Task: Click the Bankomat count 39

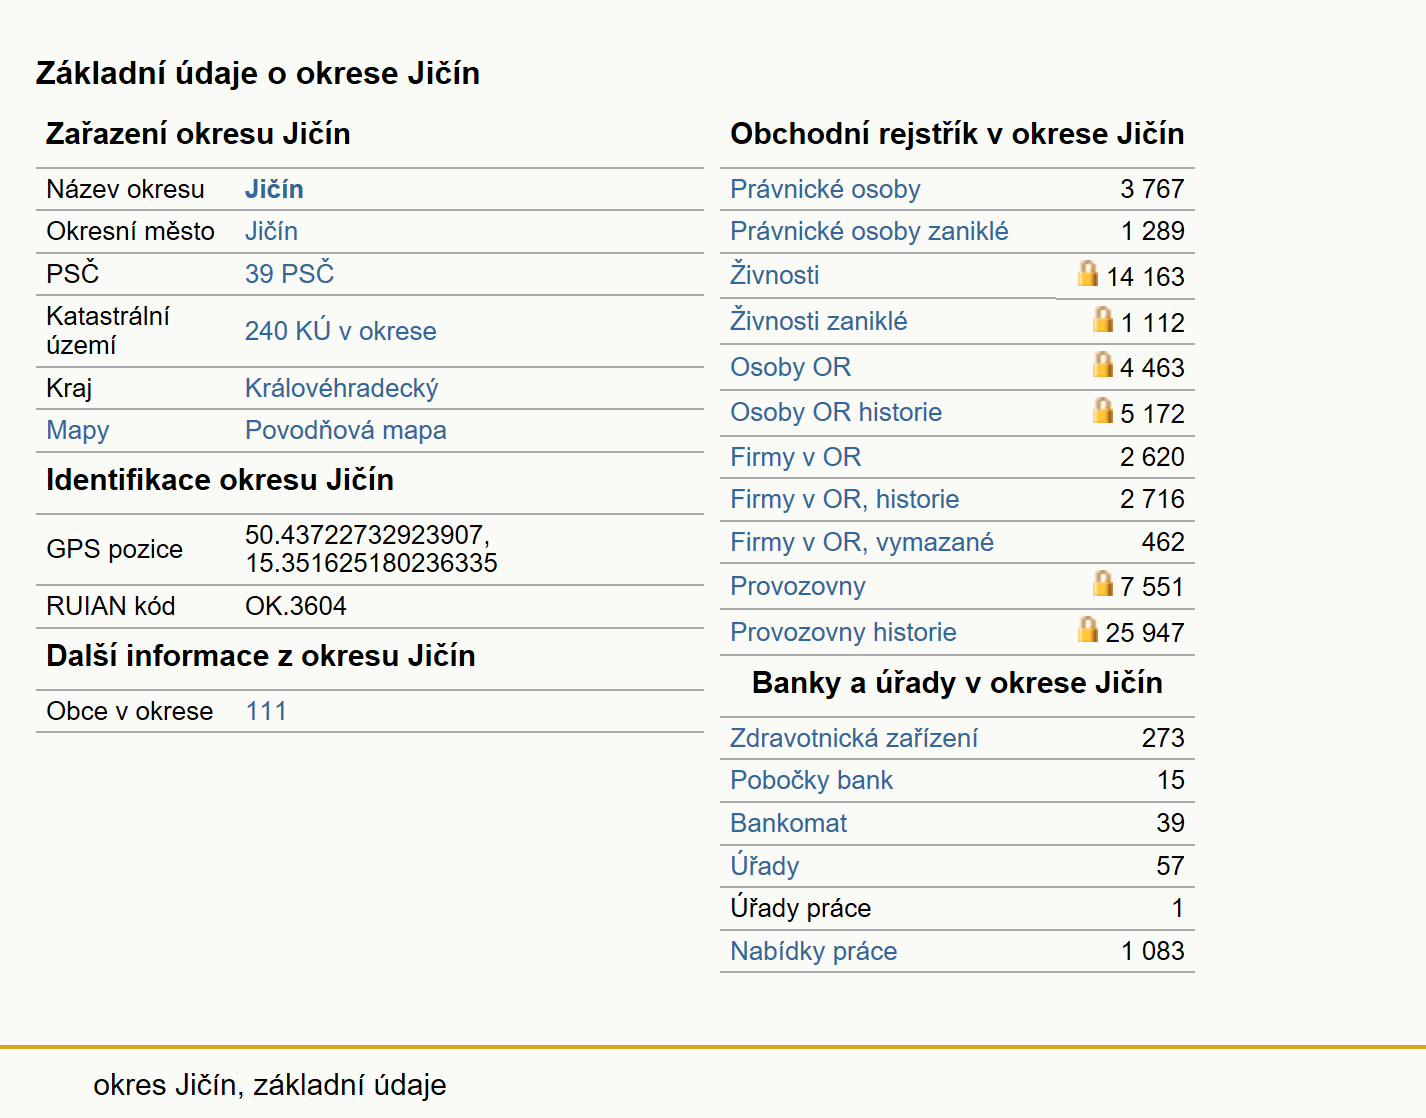Action: [x=1170, y=823]
